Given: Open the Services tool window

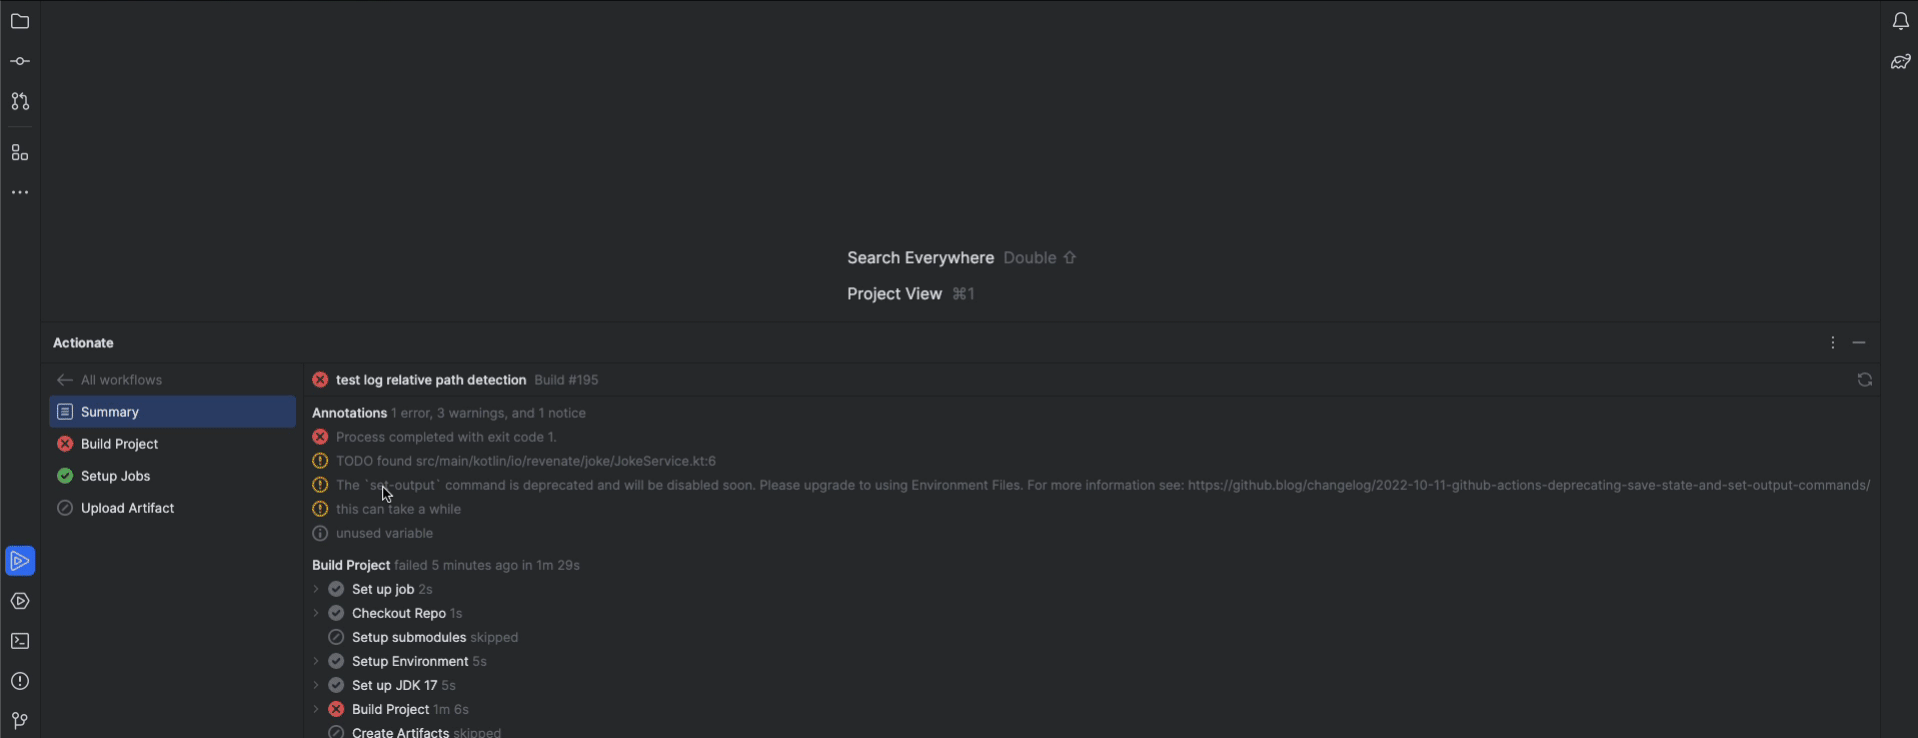Looking at the screenshot, I should pos(20,601).
